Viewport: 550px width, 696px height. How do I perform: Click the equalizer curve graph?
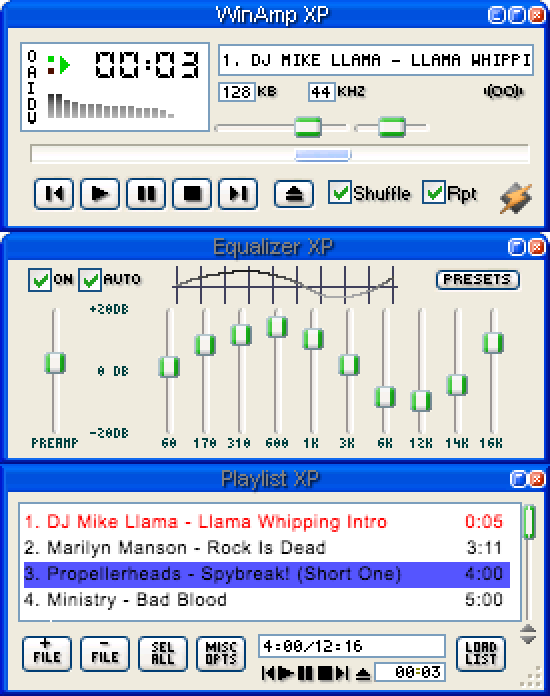(285, 285)
